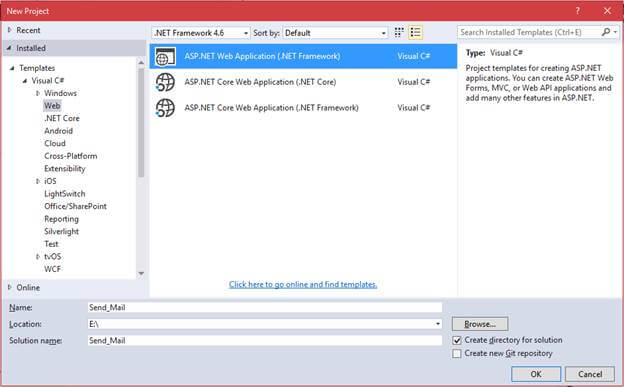
Task: Open the go online and find templates link
Action: 303,284
